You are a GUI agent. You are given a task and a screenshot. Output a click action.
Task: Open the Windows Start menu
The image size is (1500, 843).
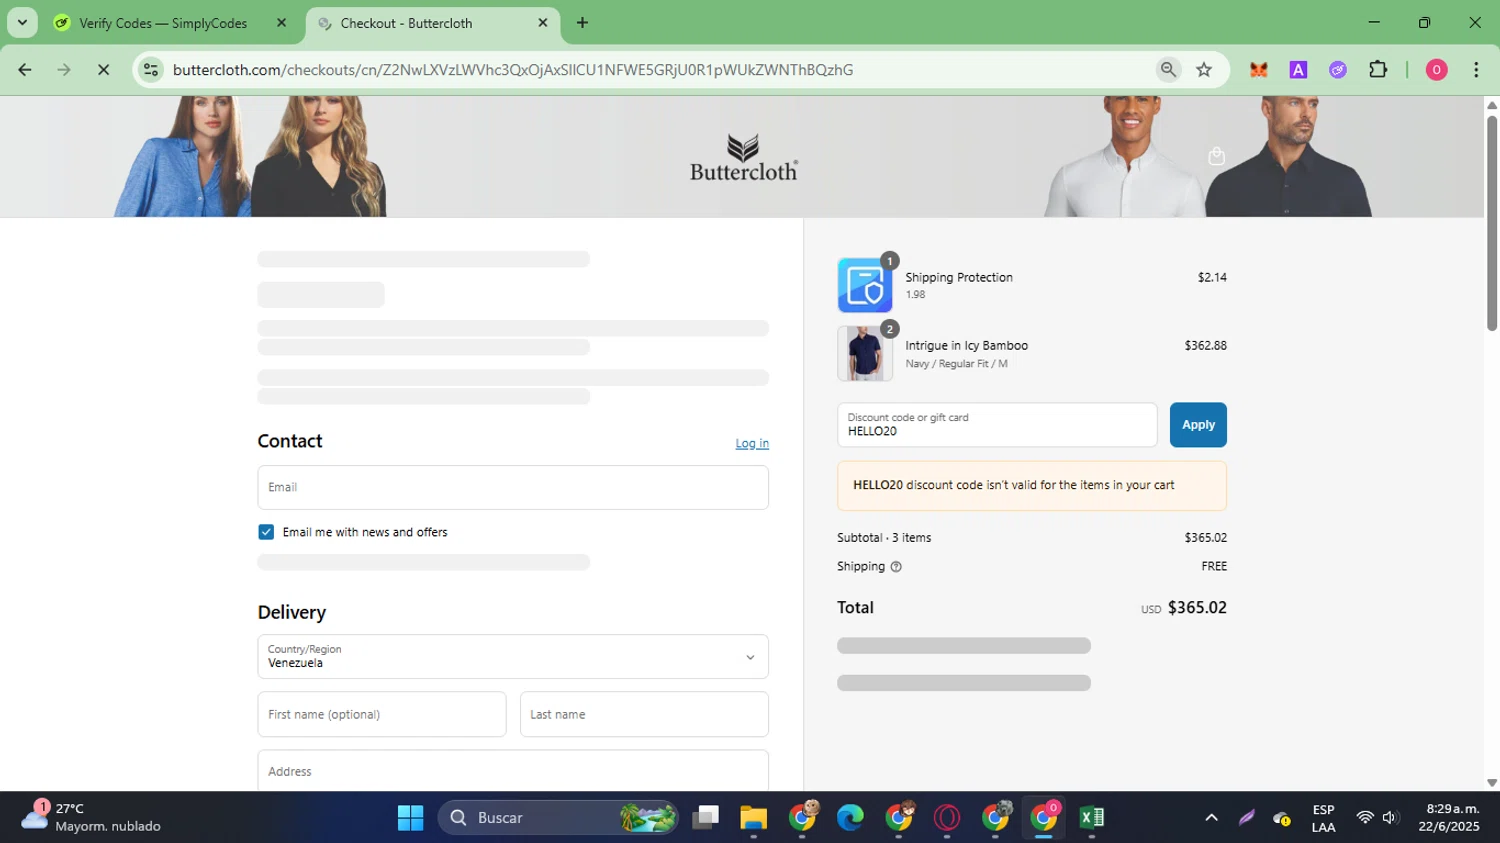click(410, 818)
